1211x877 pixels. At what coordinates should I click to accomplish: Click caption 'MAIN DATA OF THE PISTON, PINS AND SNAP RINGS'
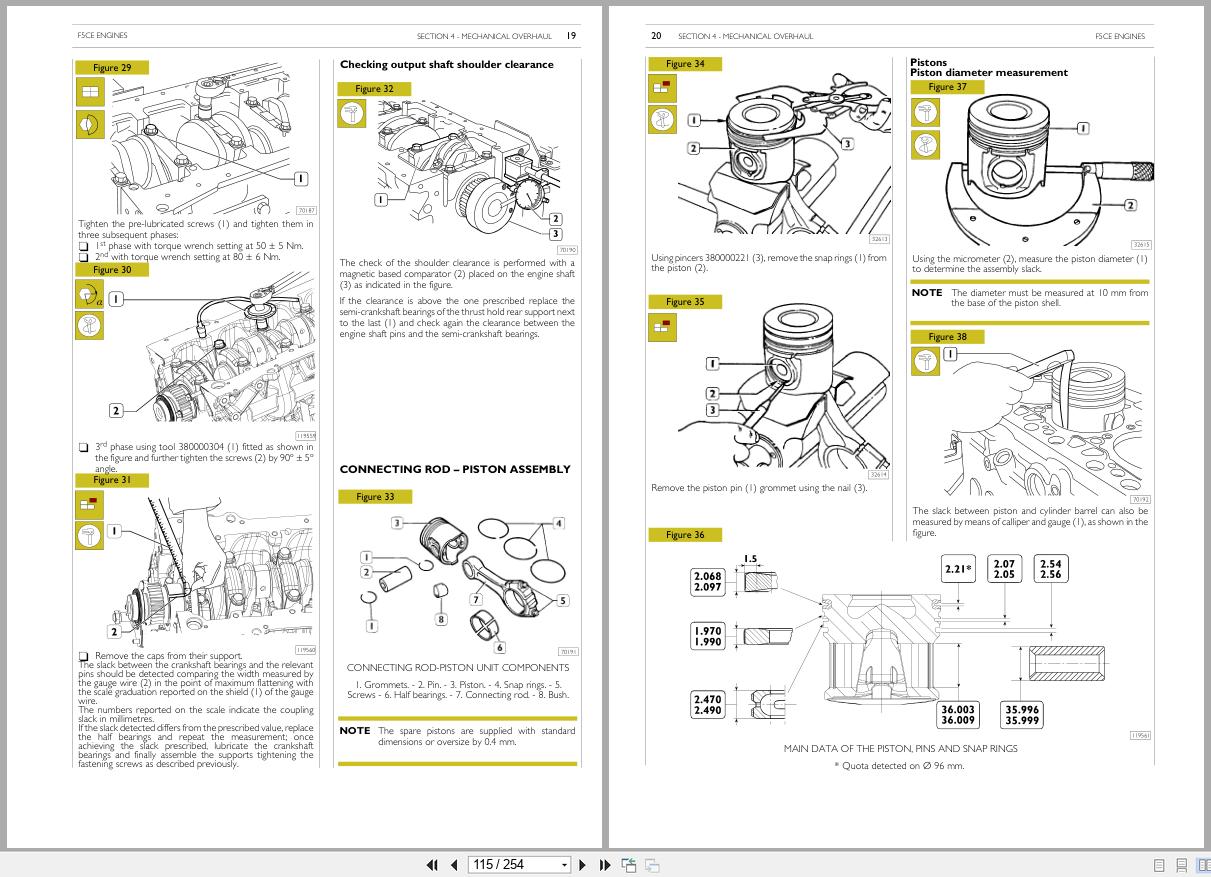click(900, 748)
